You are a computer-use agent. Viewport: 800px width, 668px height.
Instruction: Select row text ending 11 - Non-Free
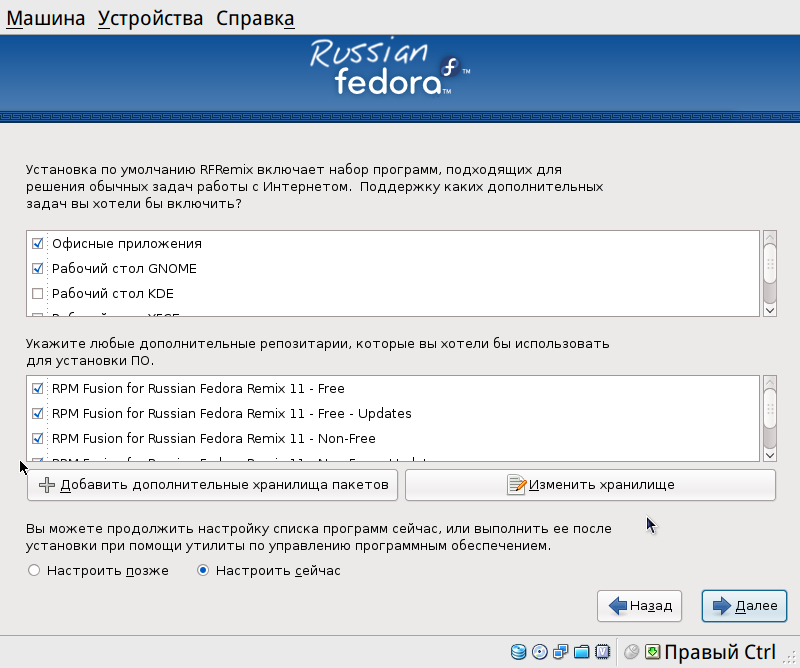click(214, 438)
